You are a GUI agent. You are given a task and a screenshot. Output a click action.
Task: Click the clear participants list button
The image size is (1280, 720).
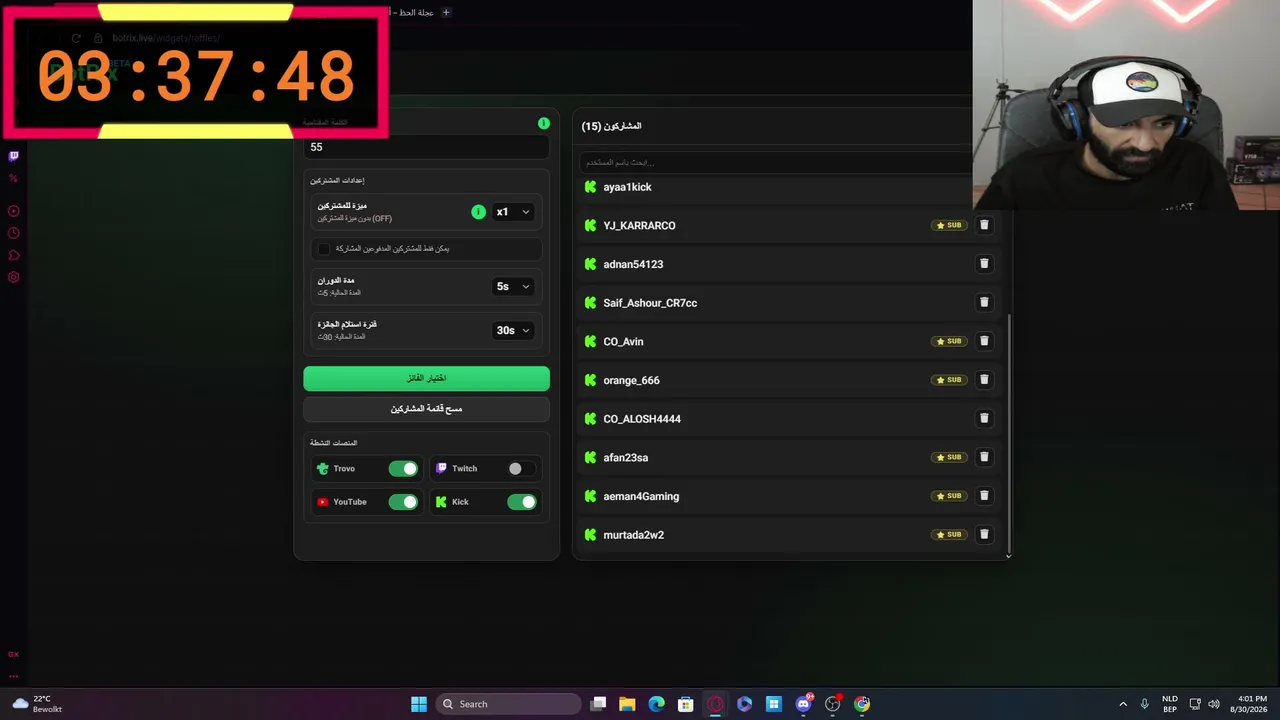point(426,409)
